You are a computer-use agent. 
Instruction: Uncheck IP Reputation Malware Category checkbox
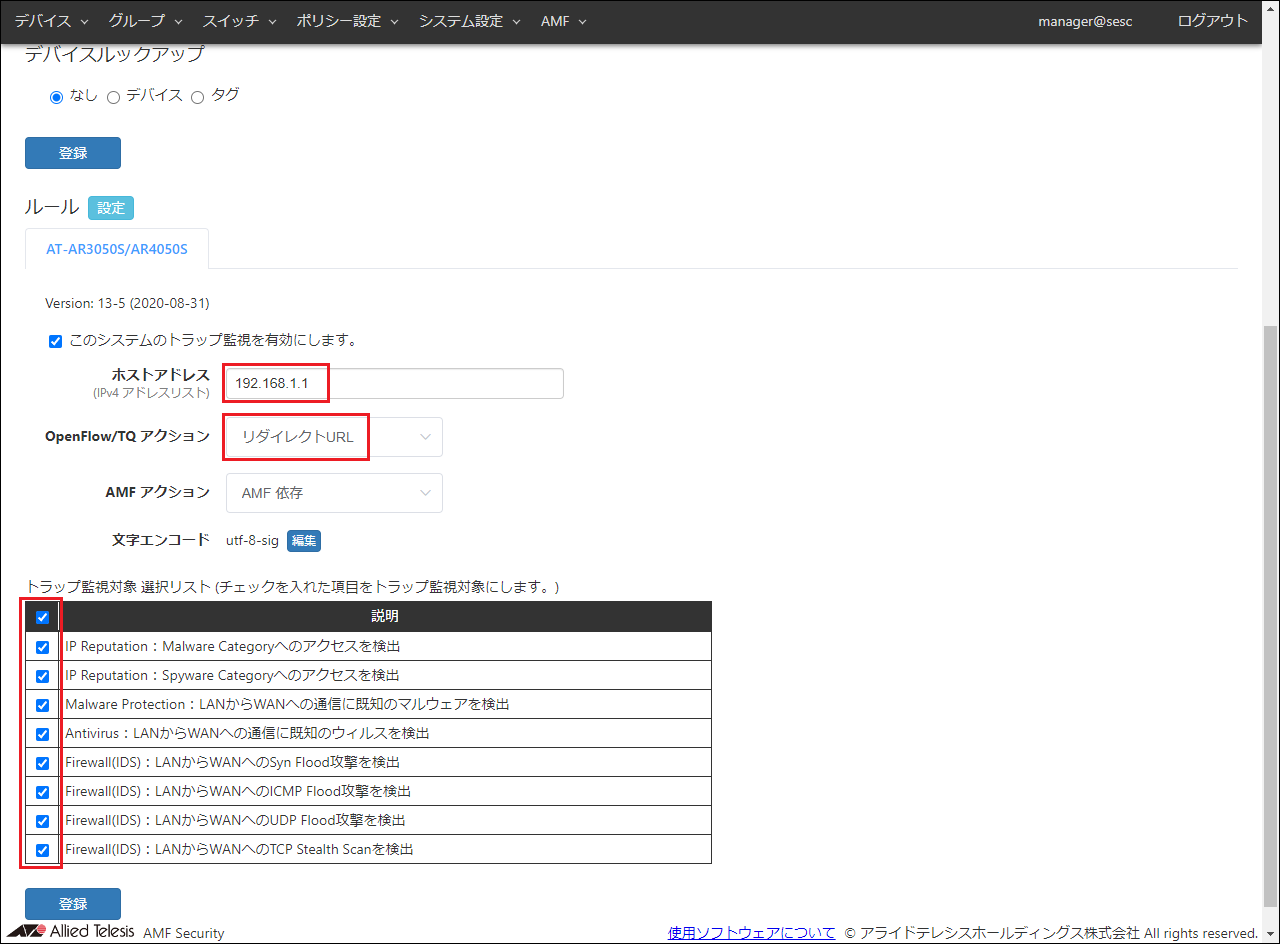tap(42, 647)
